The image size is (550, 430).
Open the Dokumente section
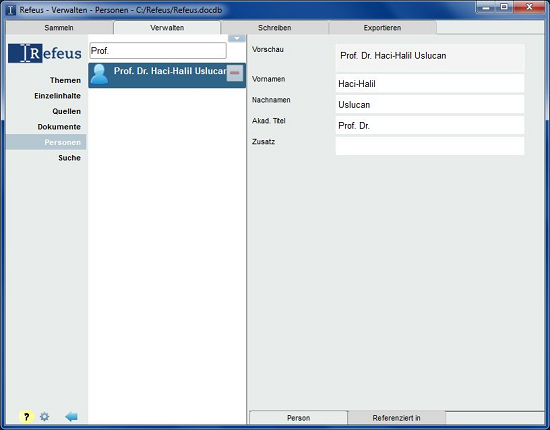point(59,127)
